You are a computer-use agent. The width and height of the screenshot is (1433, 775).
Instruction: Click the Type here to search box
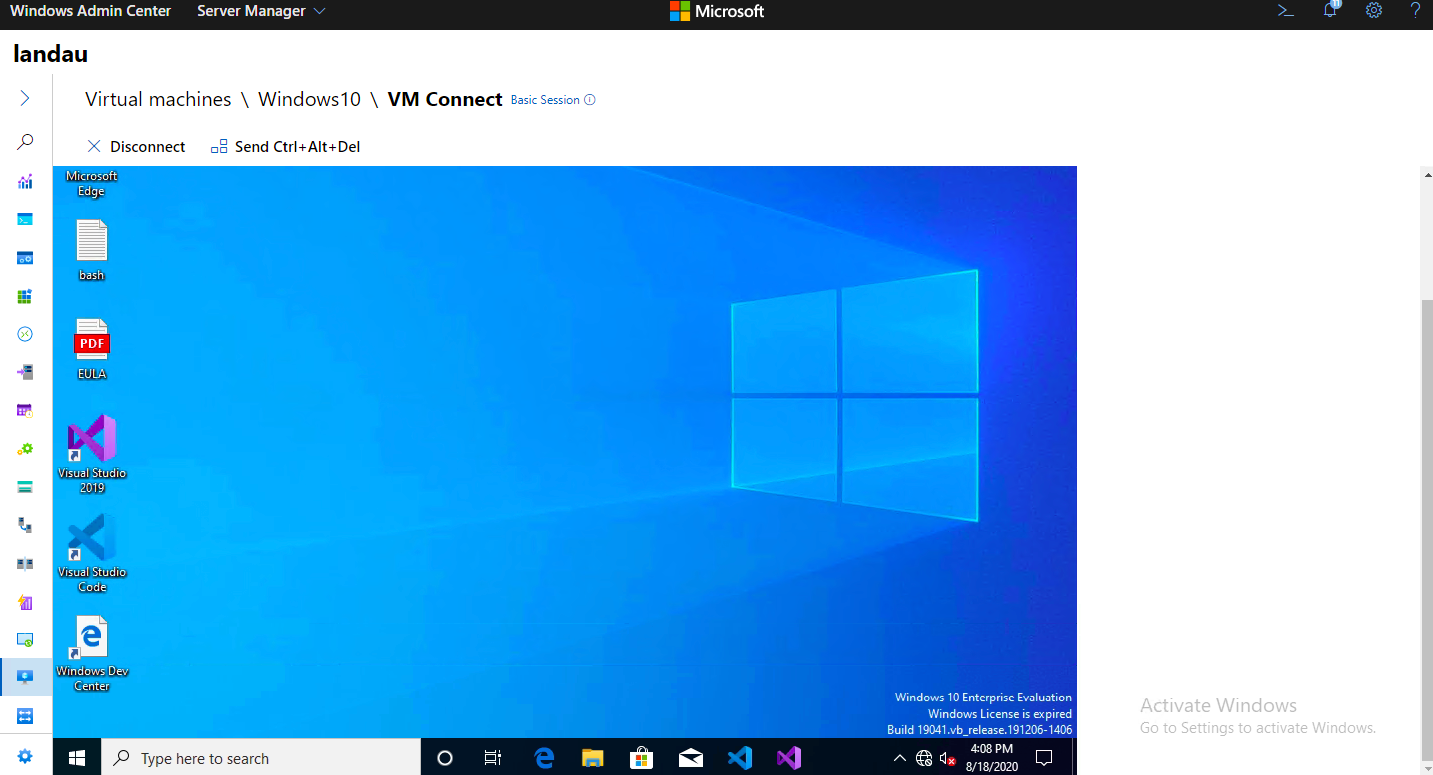point(261,758)
